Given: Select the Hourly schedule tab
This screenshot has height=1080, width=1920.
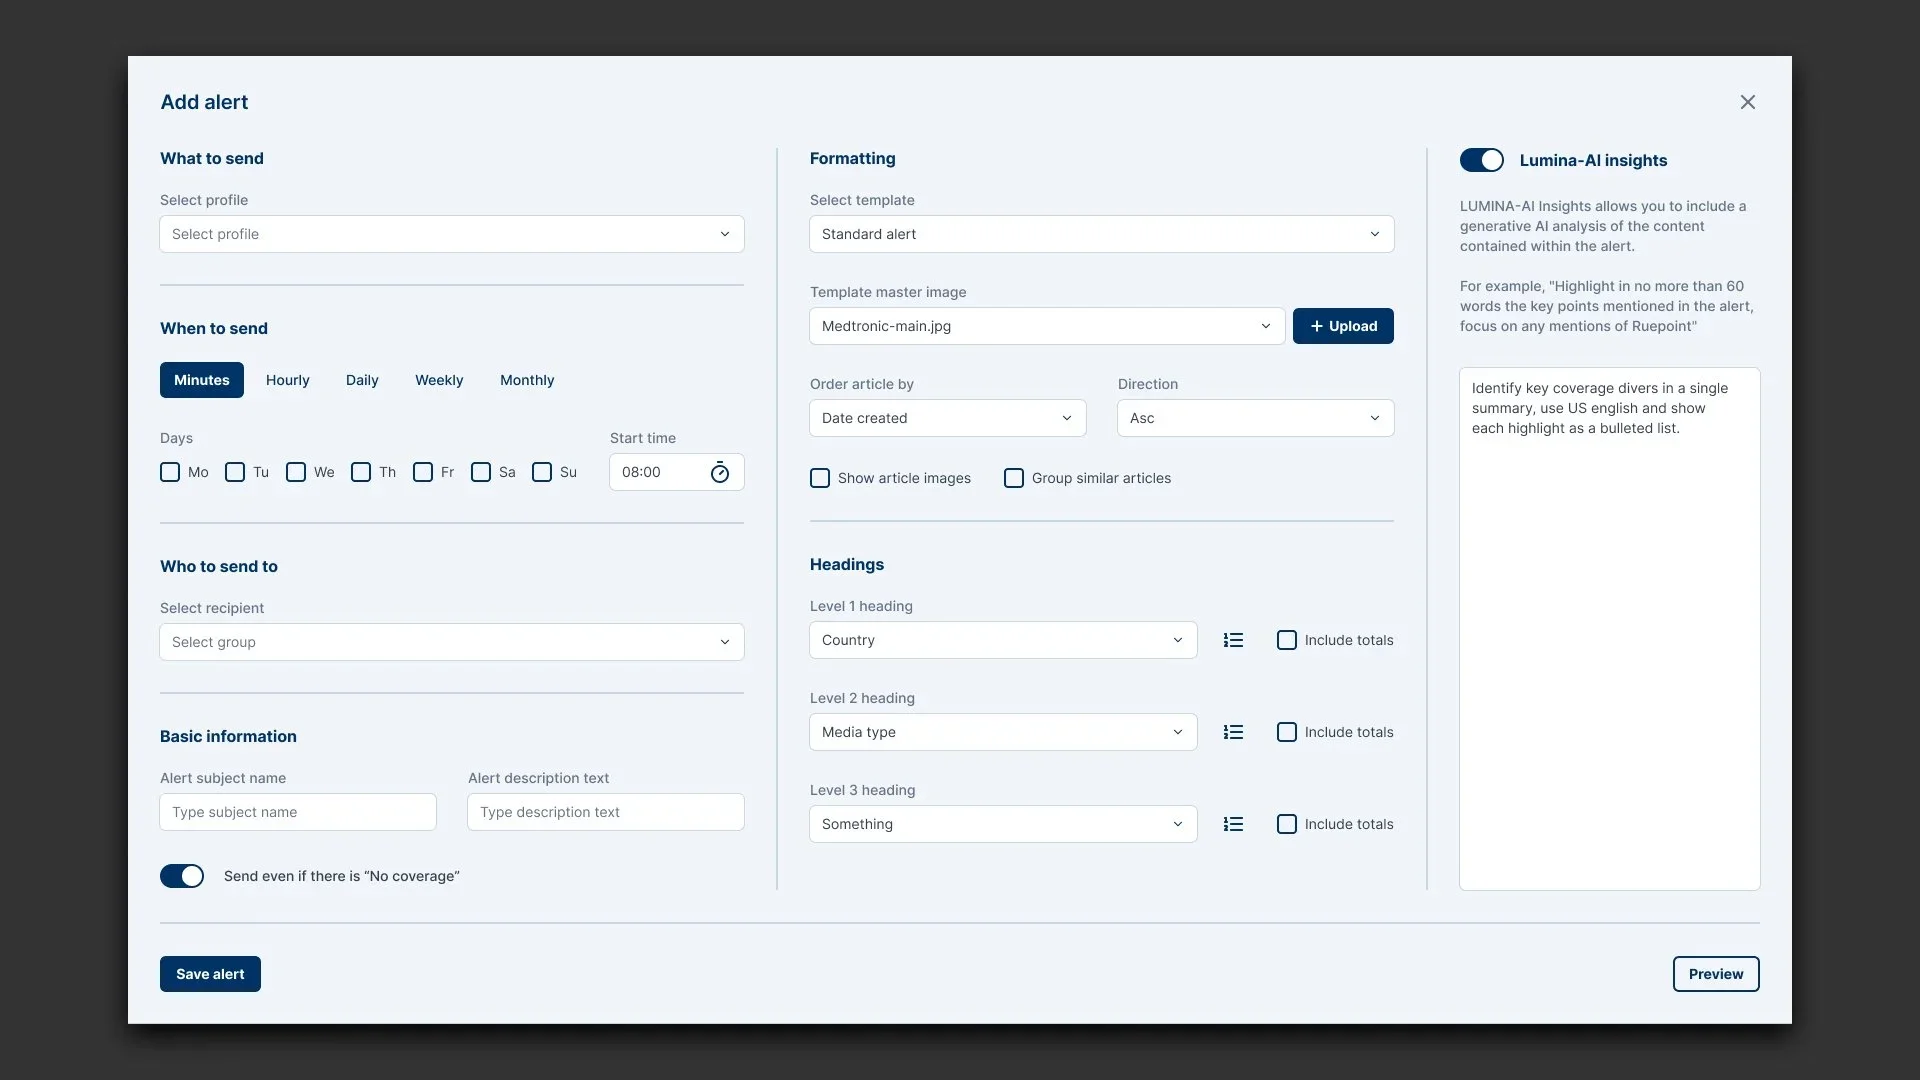Looking at the screenshot, I should (x=287, y=380).
